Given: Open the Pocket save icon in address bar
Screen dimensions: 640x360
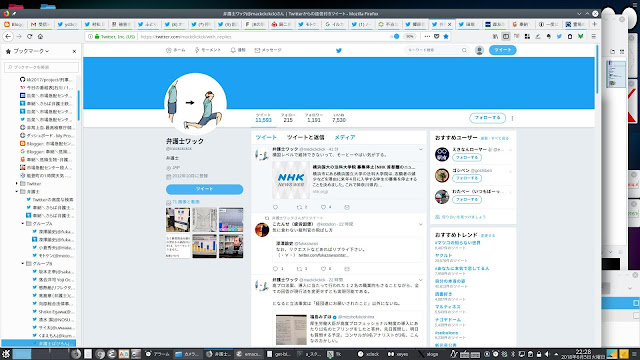Looking at the screenshot, I should click(436, 36).
